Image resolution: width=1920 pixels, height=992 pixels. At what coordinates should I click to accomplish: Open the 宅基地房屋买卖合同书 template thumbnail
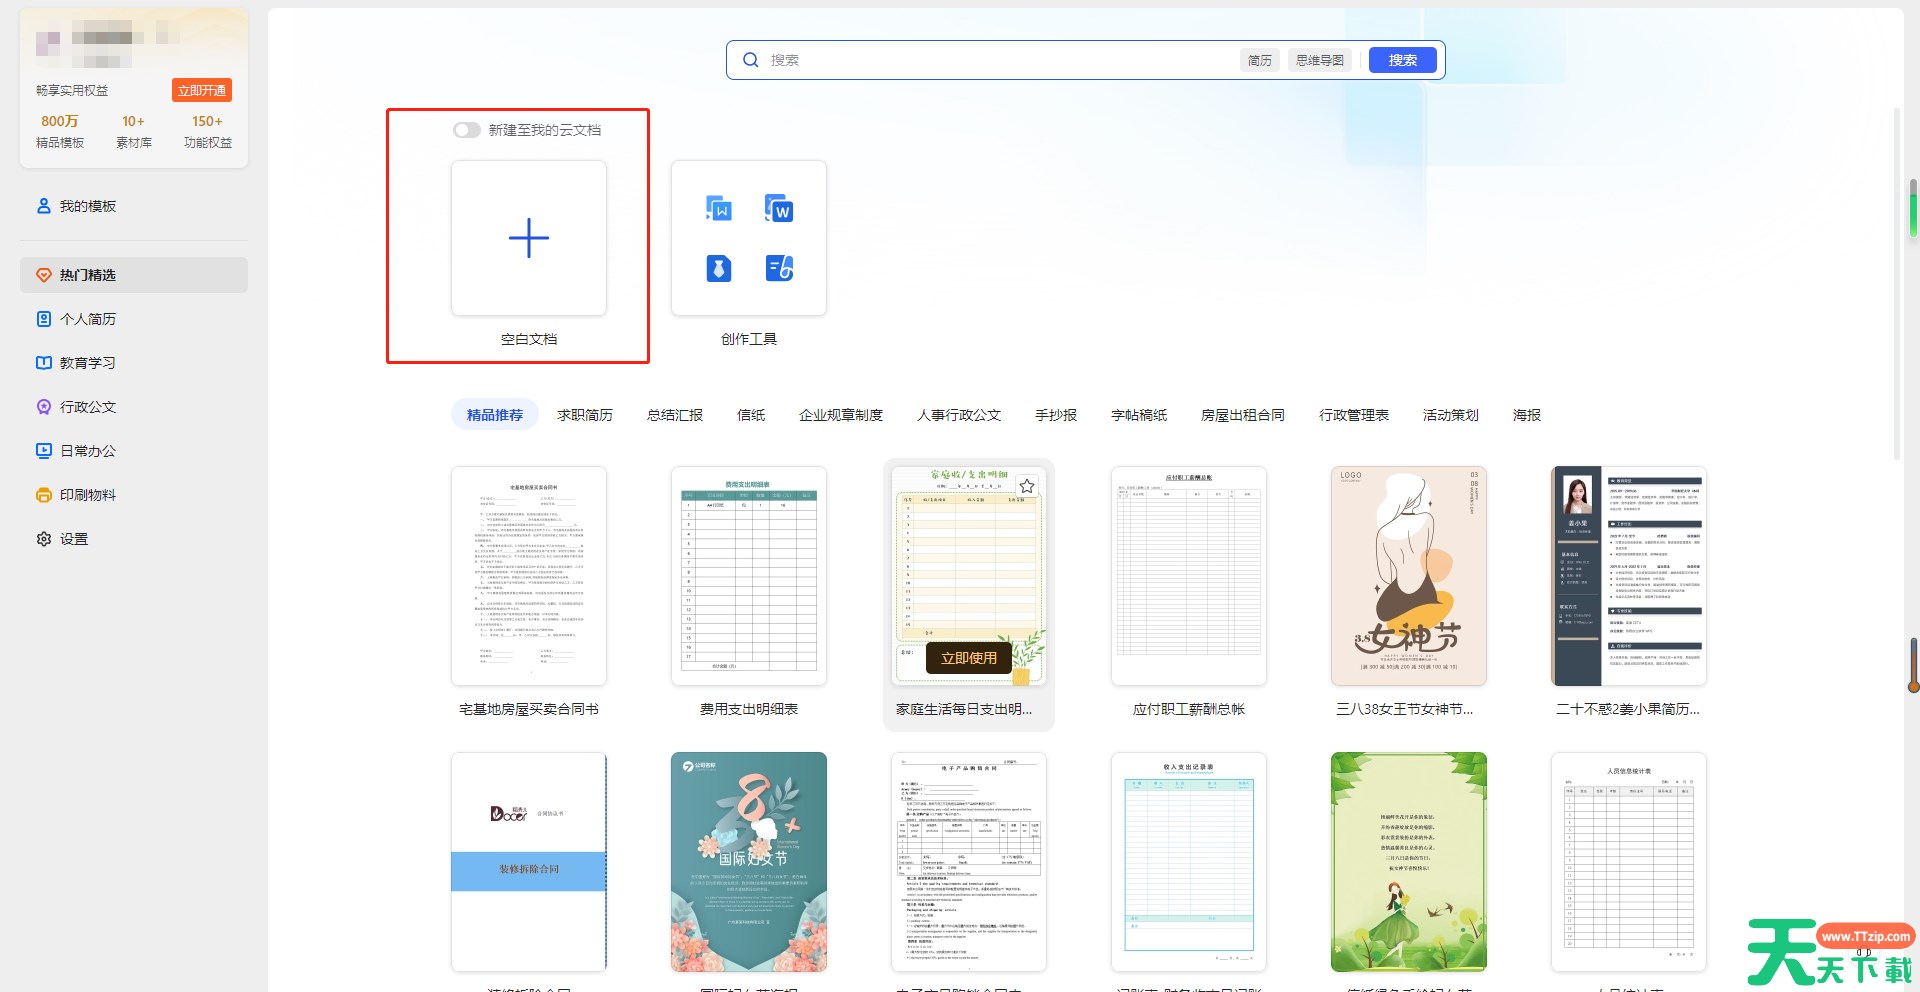coord(529,576)
